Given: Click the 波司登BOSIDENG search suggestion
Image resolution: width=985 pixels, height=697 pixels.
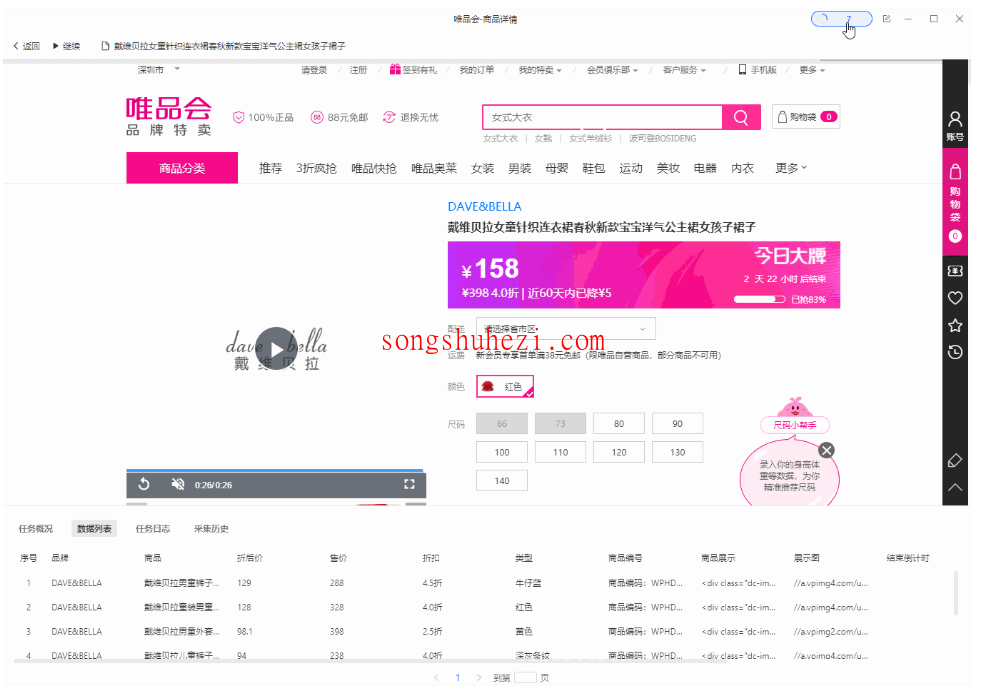Looking at the screenshot, I should tap(663, 138).
